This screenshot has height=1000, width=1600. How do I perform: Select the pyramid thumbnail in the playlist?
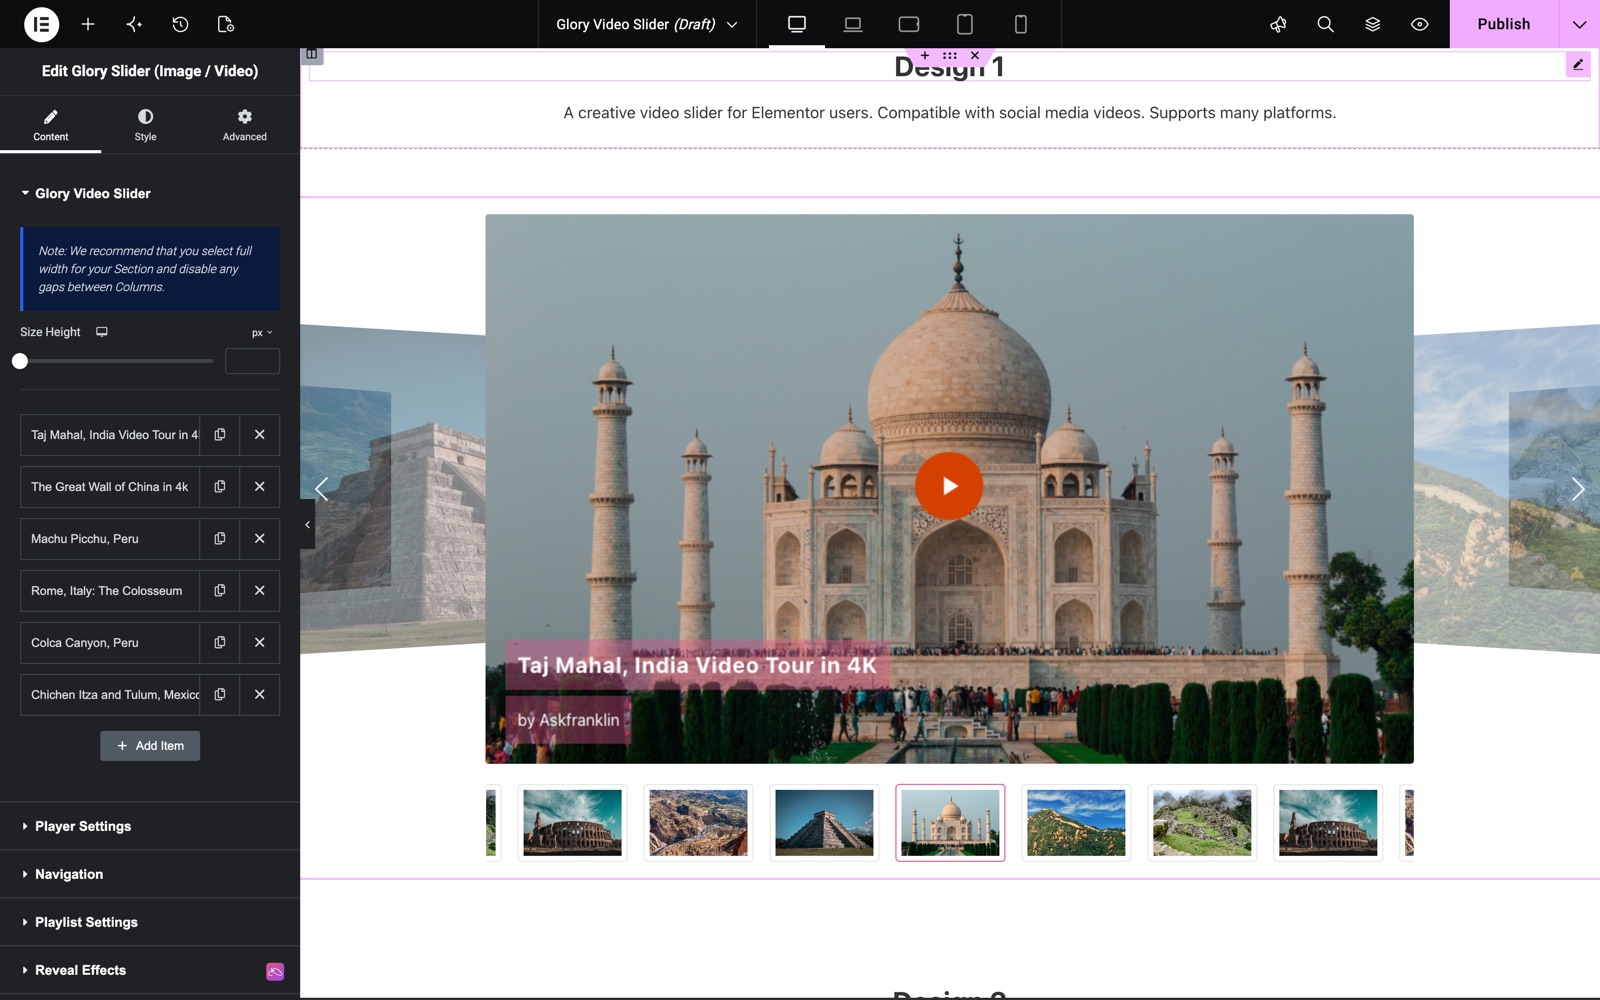824,823
